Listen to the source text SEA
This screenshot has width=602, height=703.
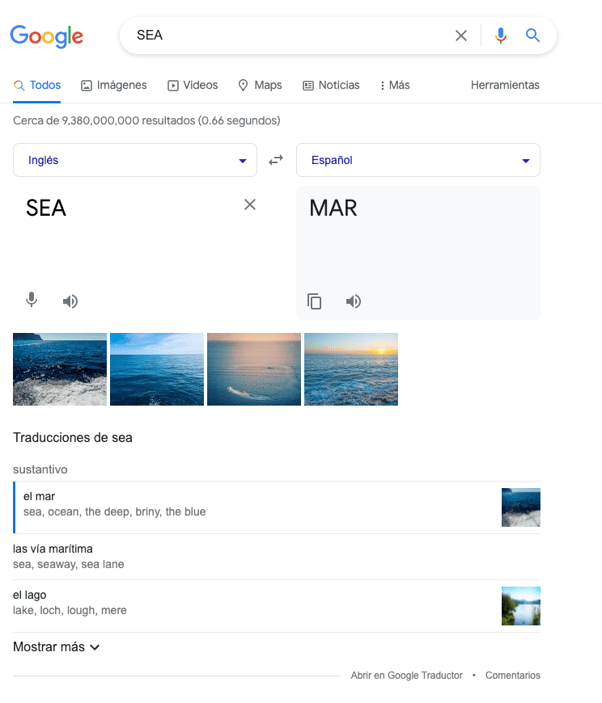(x=70, y=301)
